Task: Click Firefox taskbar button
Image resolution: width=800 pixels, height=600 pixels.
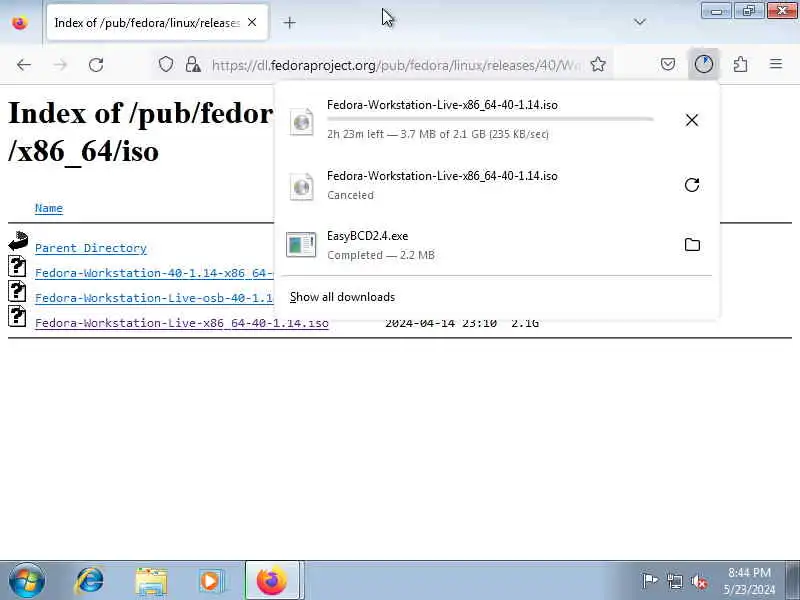Action: coord(274,581)
